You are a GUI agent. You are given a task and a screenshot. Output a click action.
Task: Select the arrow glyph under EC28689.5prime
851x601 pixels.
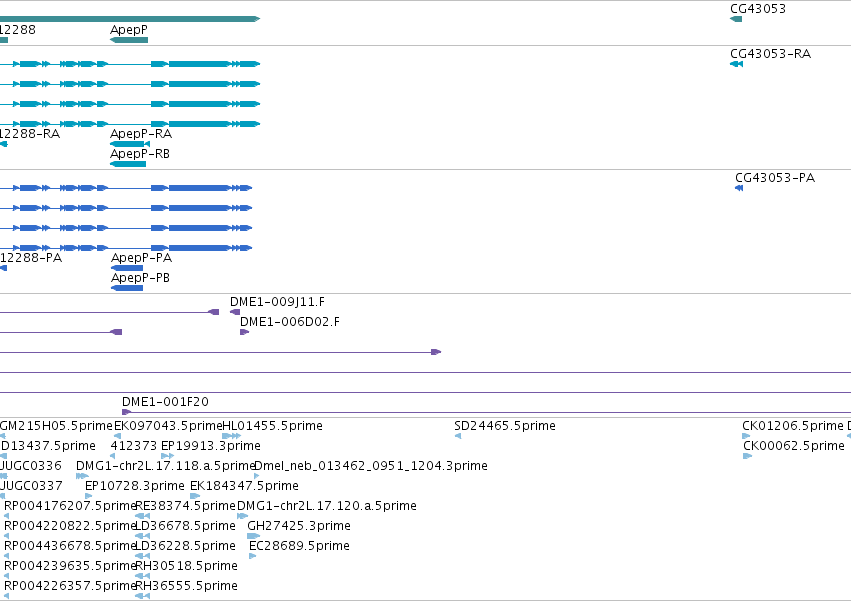coord(252,556)
